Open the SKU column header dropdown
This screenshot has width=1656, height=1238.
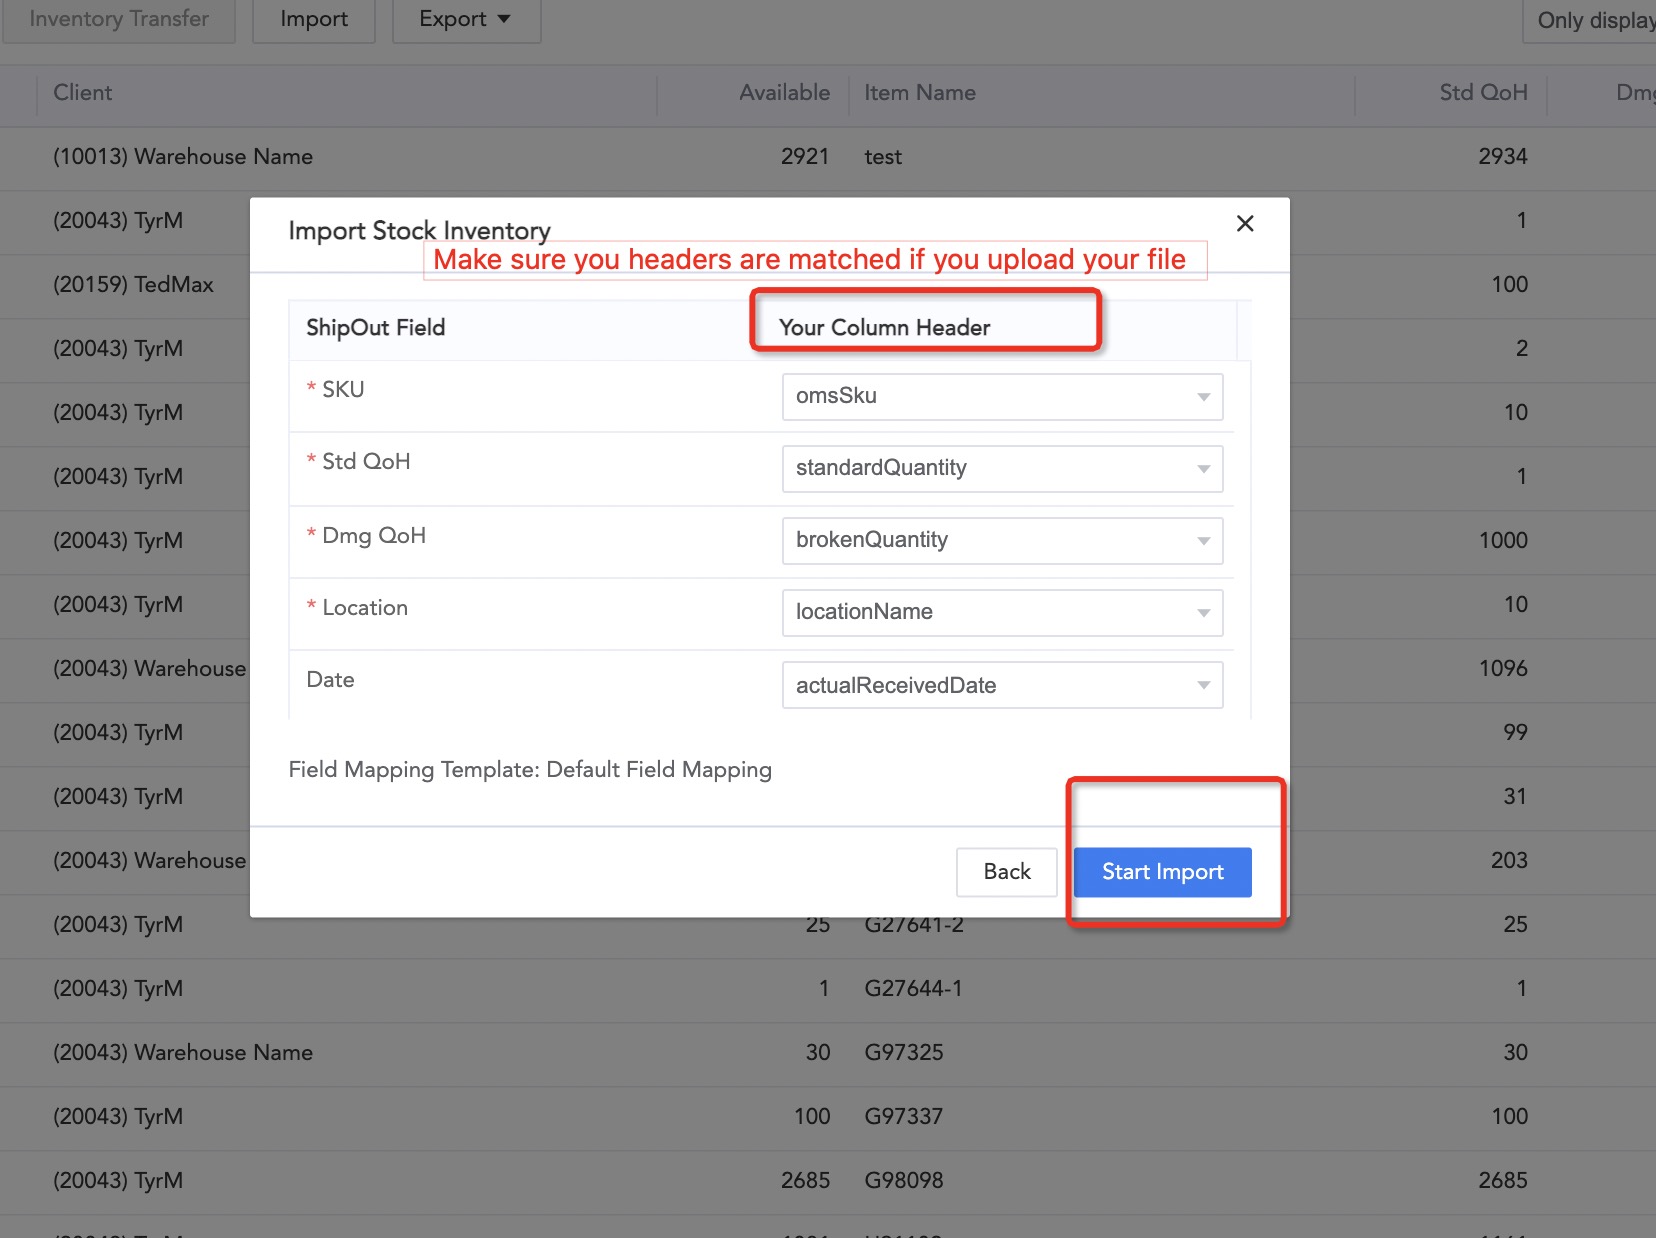coord(1002,397)
